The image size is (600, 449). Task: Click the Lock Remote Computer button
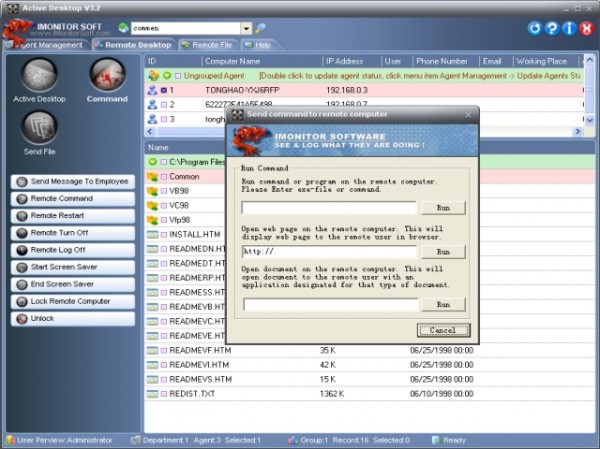pos(73,302)
